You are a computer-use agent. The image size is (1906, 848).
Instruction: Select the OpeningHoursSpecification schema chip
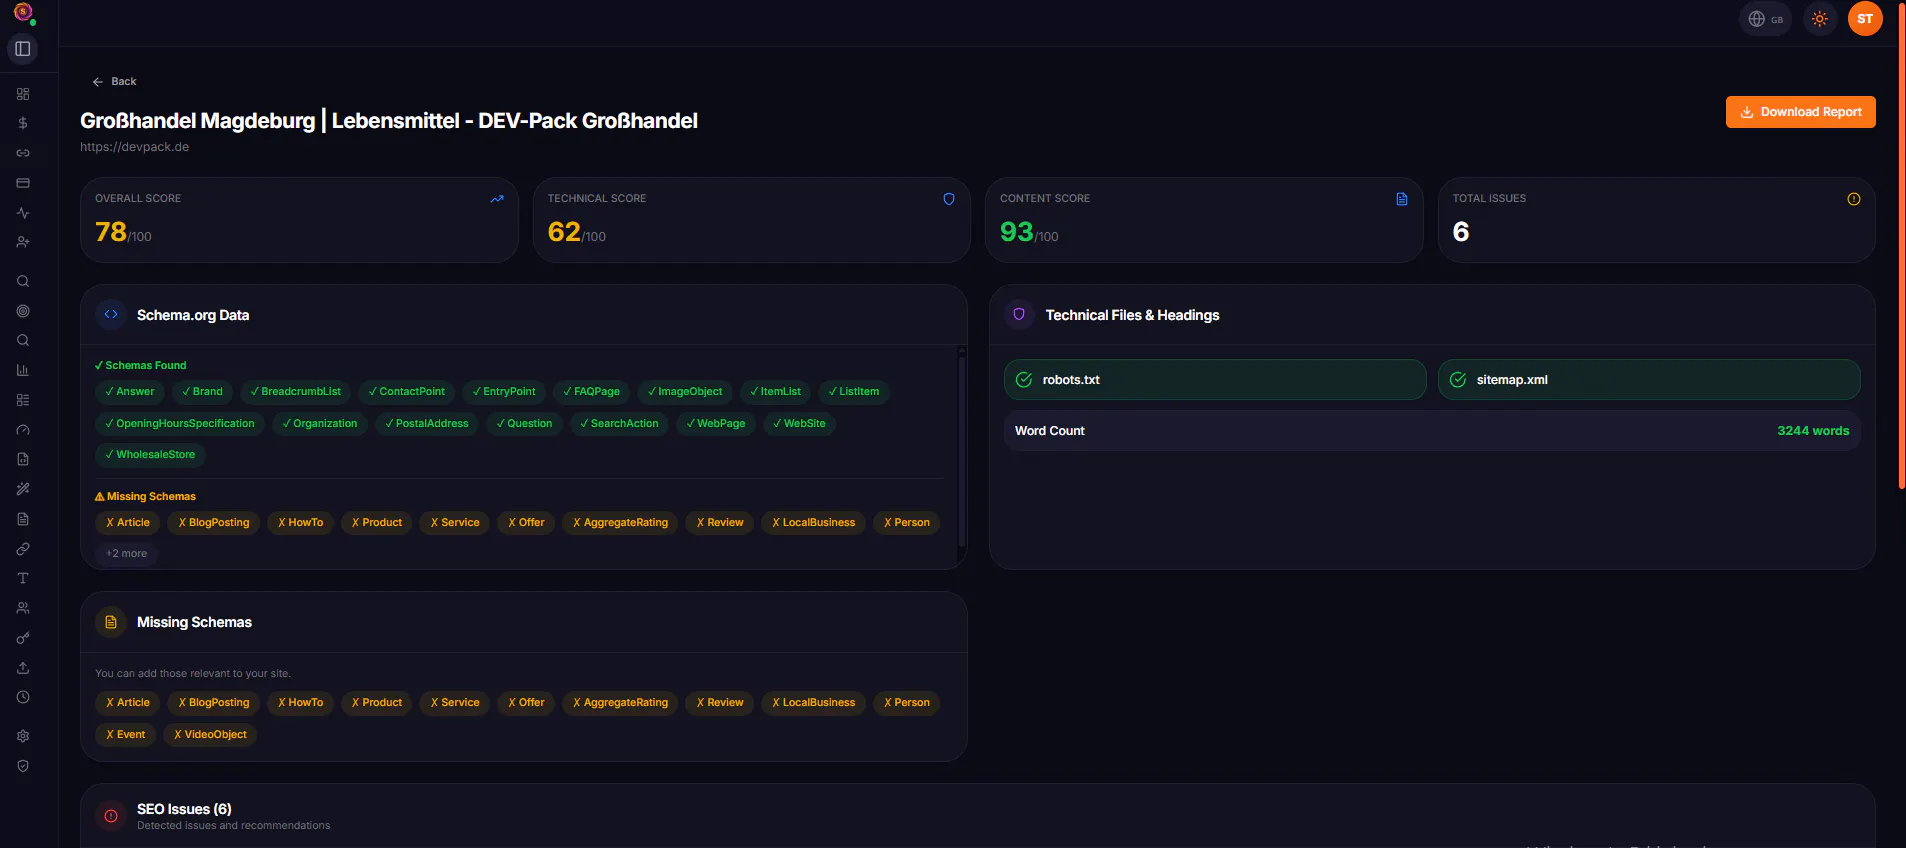[180, 424]
